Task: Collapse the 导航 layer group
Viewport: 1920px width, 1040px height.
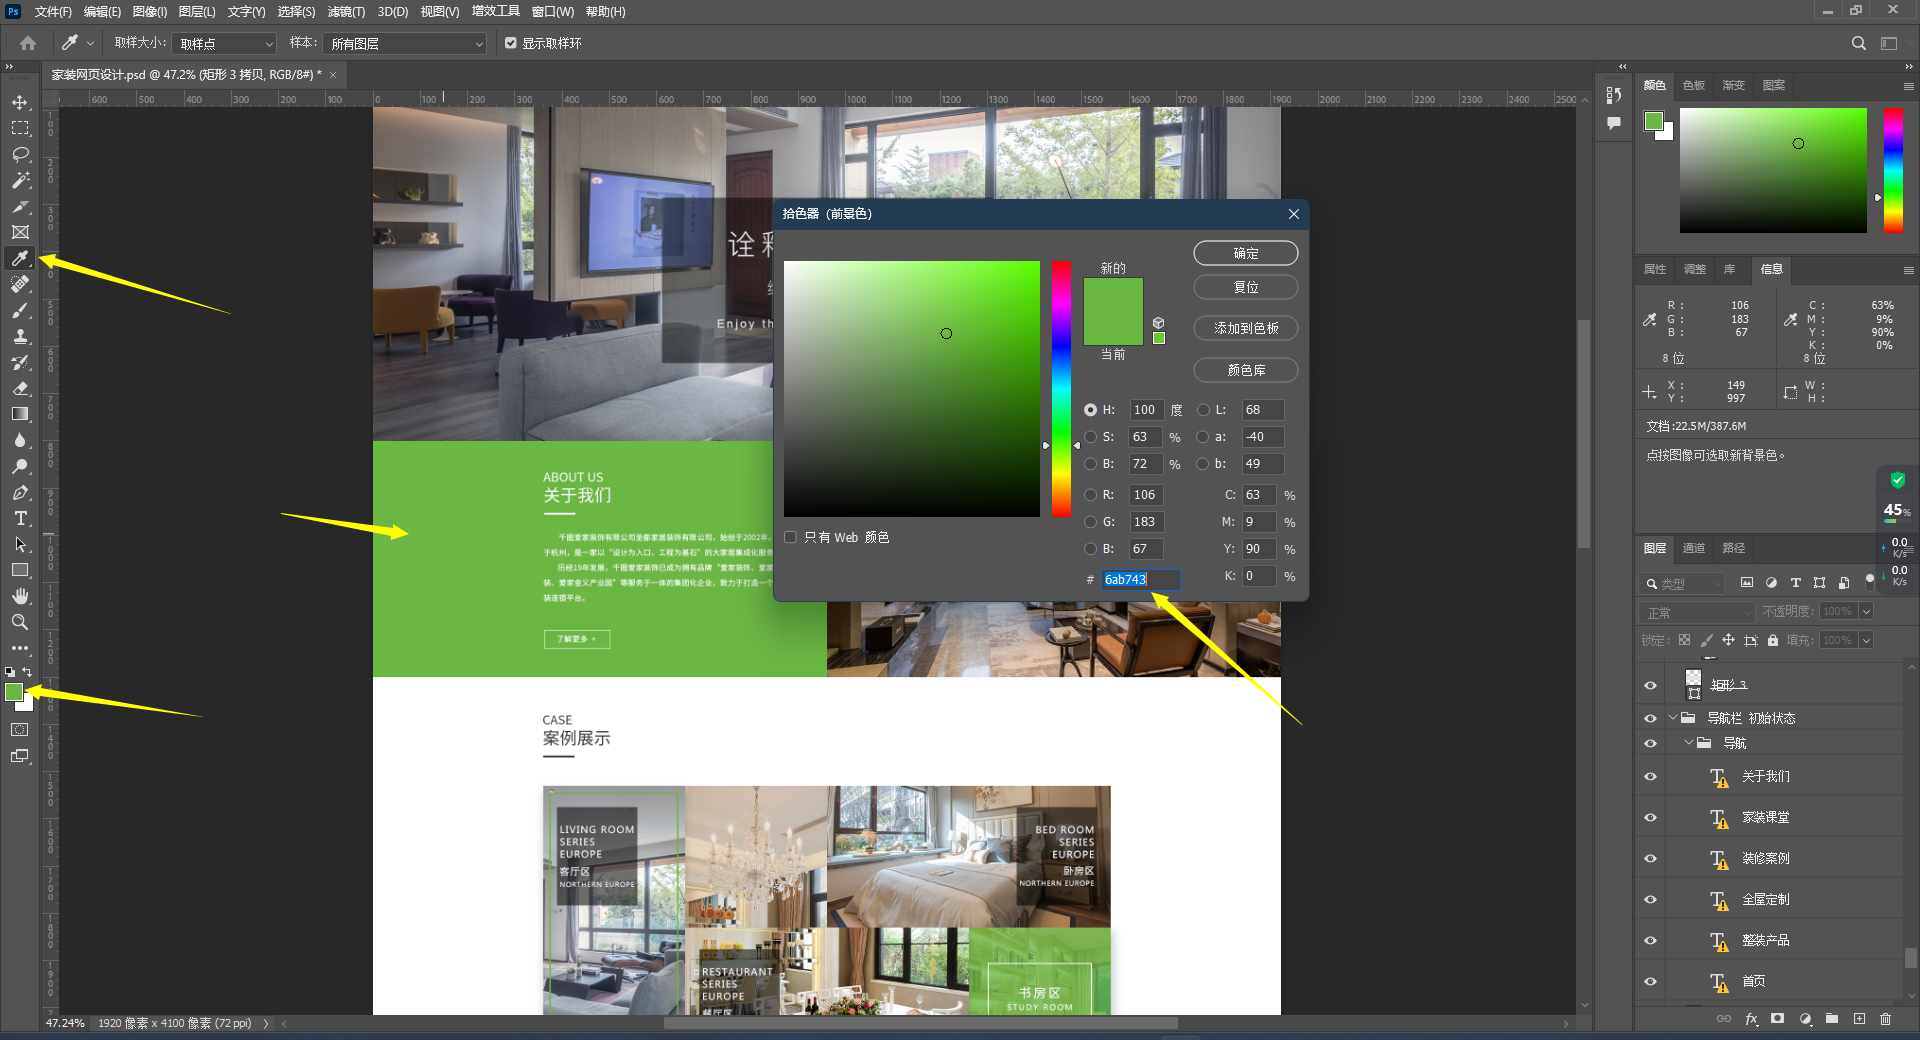Action: click(1688, 742)
